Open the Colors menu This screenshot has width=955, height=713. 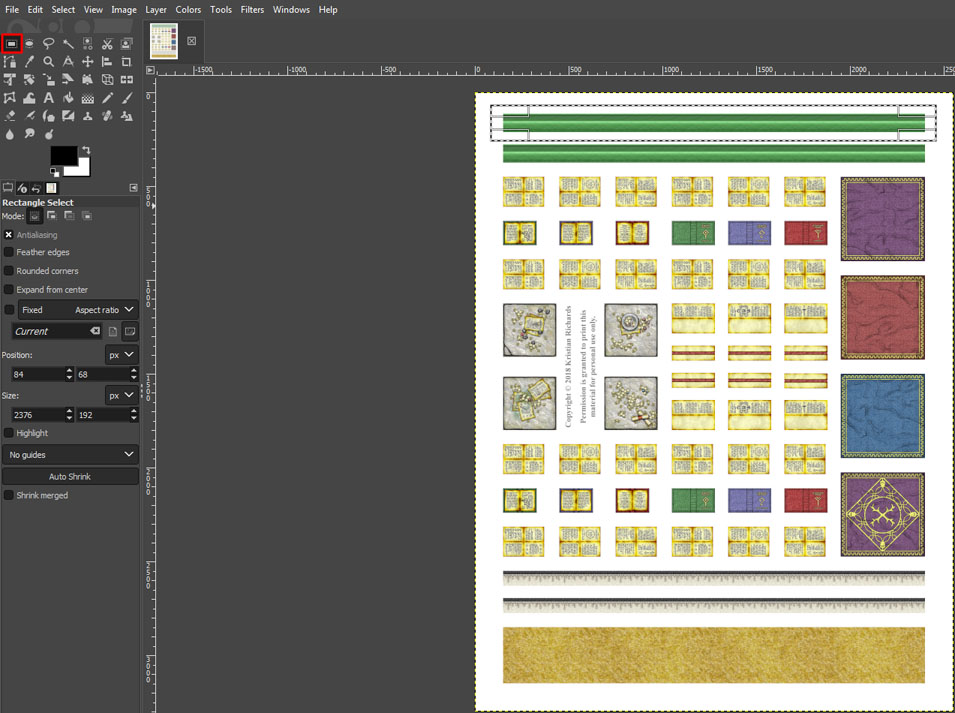pyautogui.click(x=188, y=9)
